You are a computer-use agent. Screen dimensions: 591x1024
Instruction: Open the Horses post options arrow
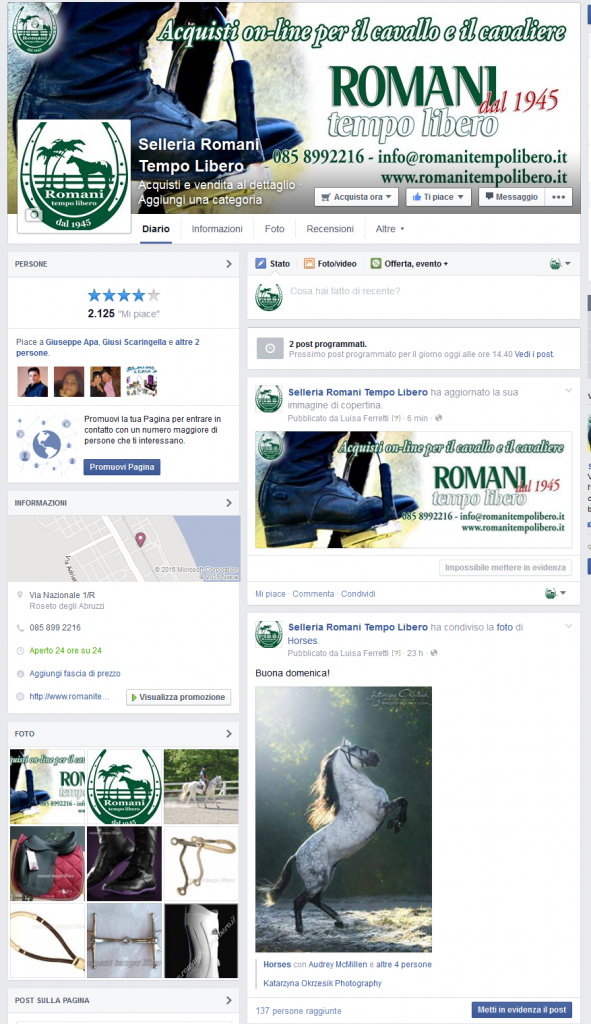click(568, 626)
